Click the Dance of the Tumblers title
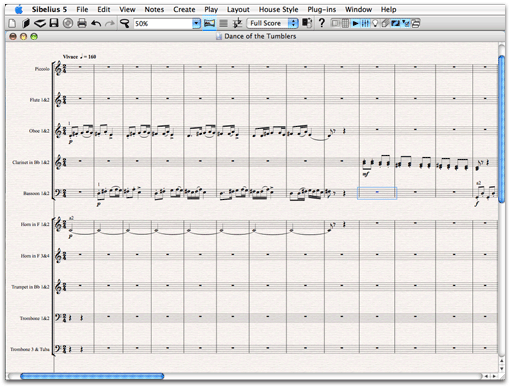The width and height of the screenshot is (510, 388). pos(260,36)
